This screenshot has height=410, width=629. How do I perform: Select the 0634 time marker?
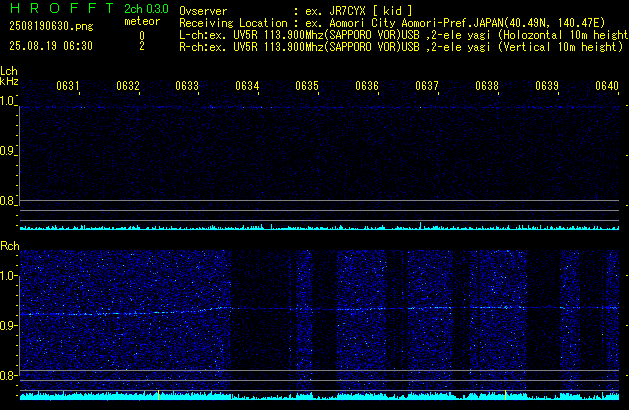point(247,86)
